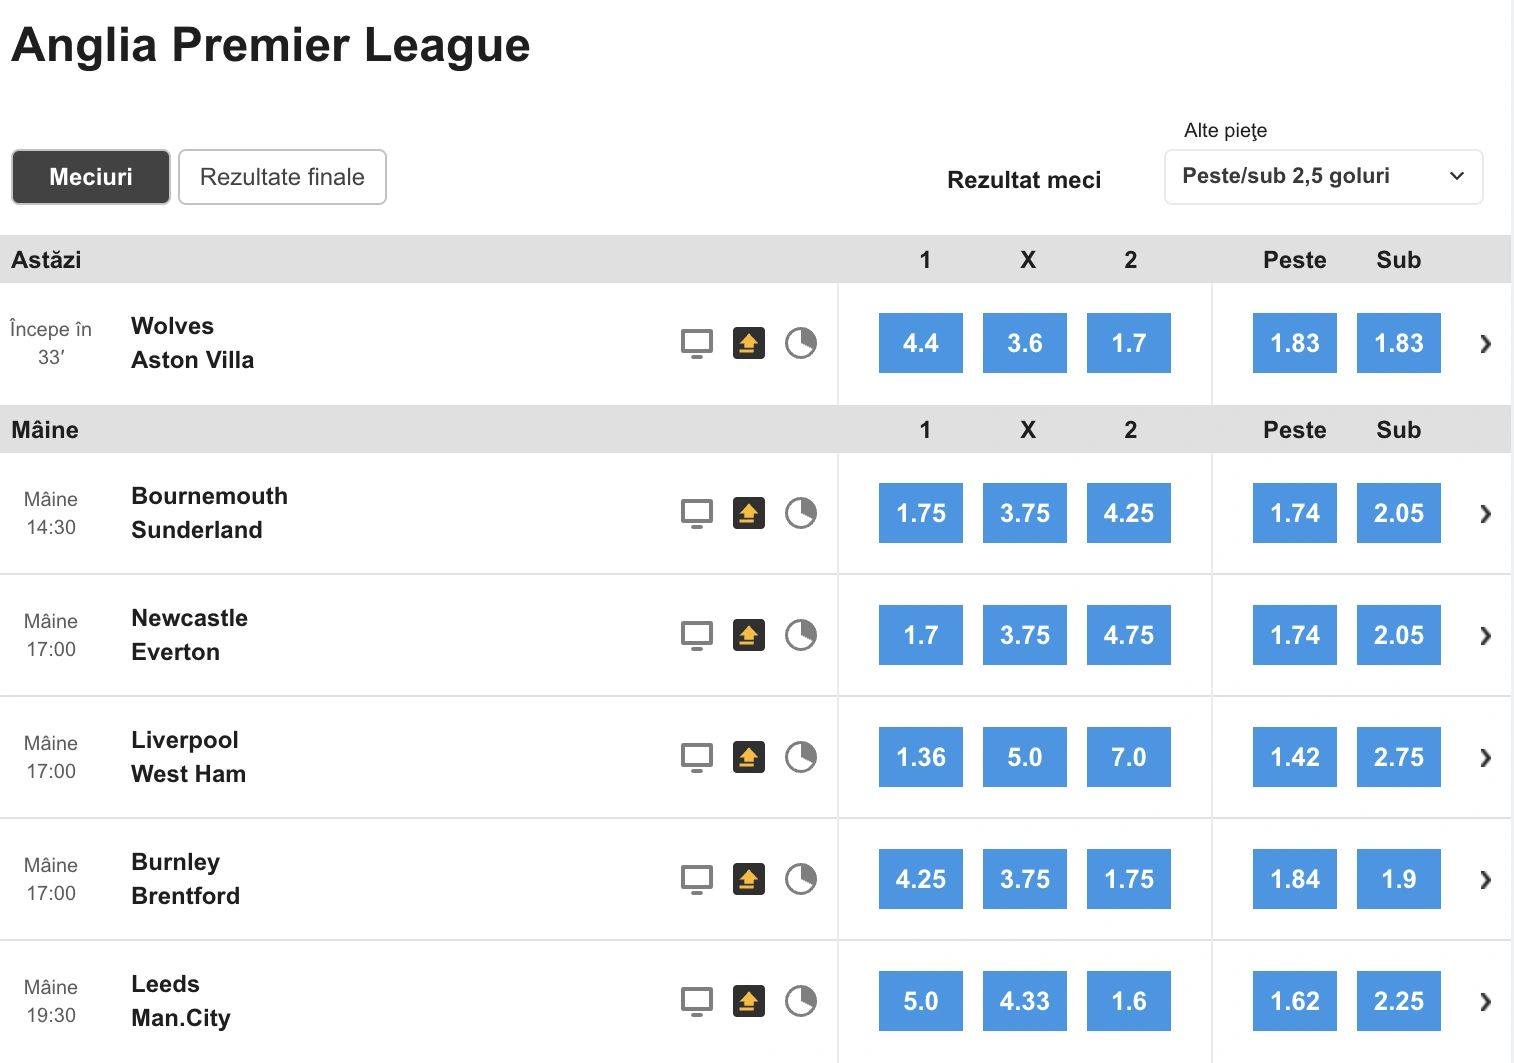The image size is (1514, 1063).
Task: Click the live stream monitor icon for Wolves match
Action: [x=697, y=343]
